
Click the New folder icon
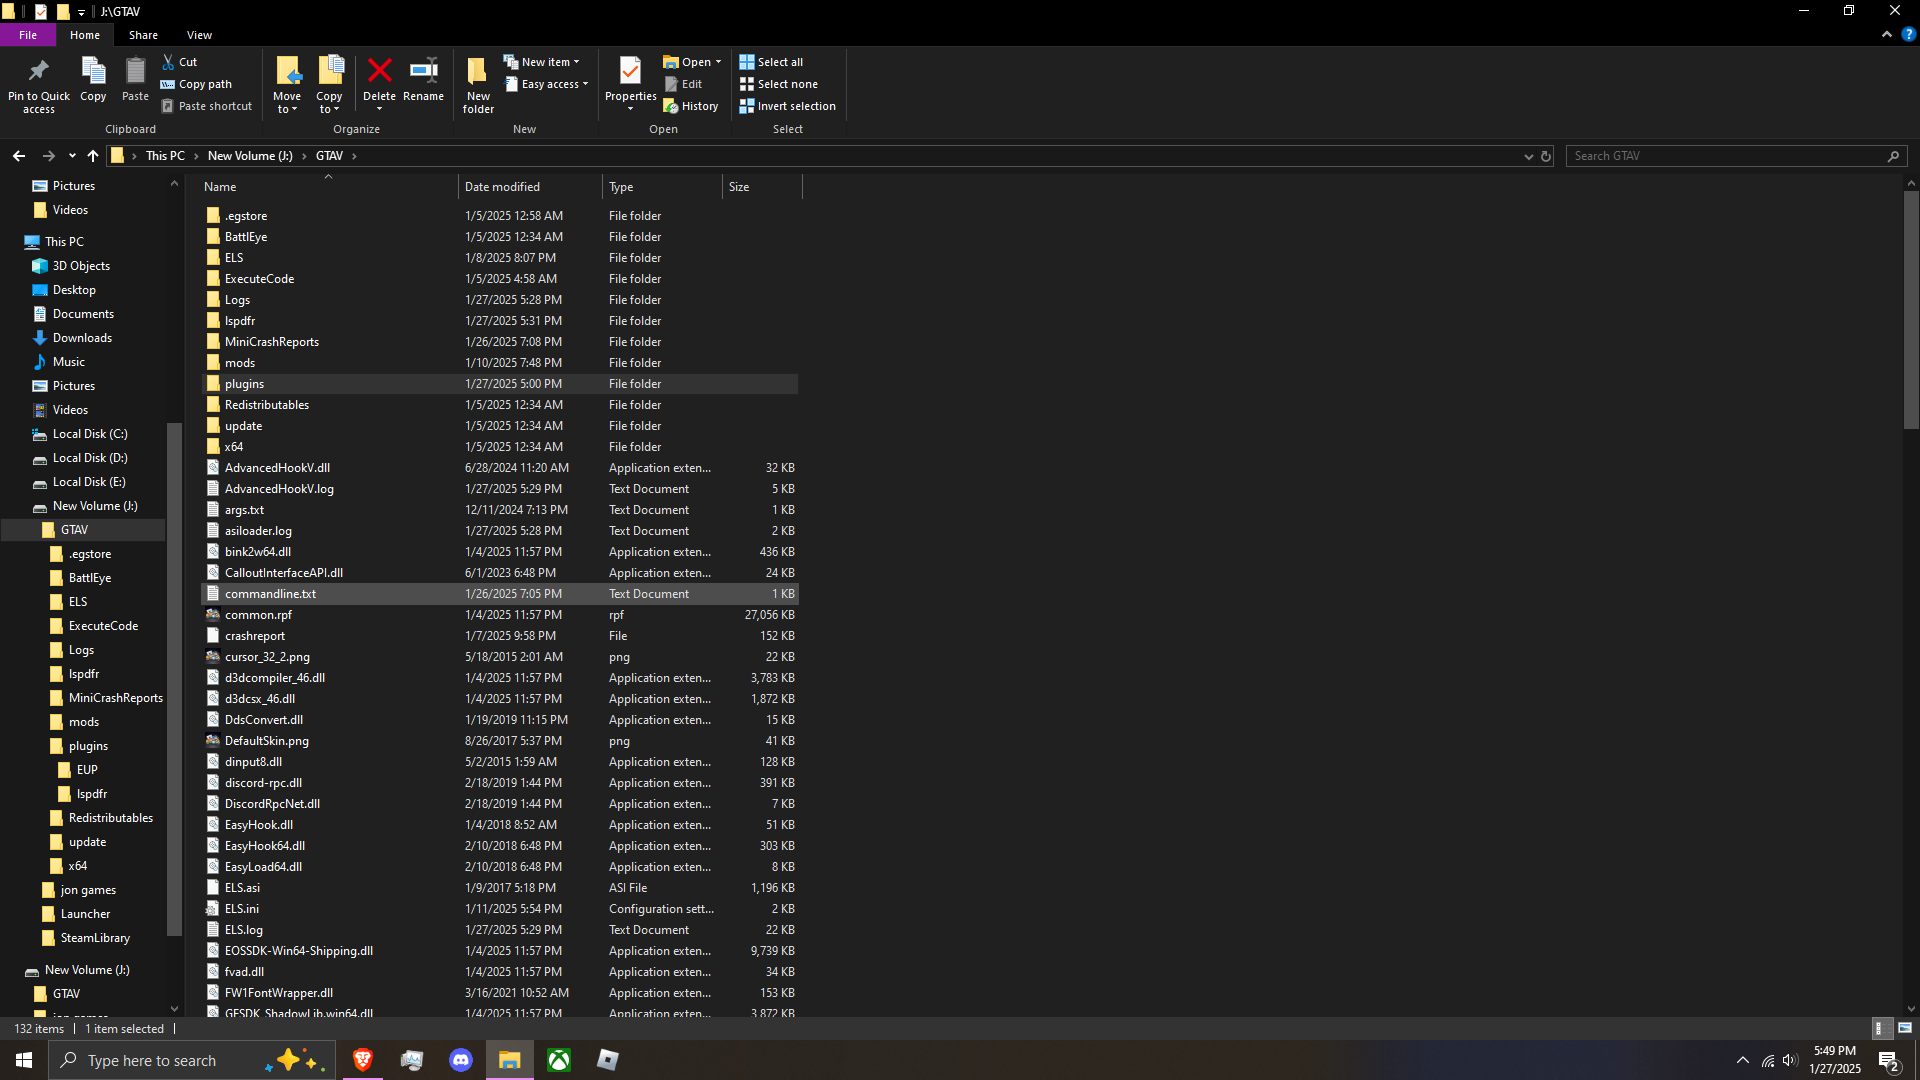(478, 72)
